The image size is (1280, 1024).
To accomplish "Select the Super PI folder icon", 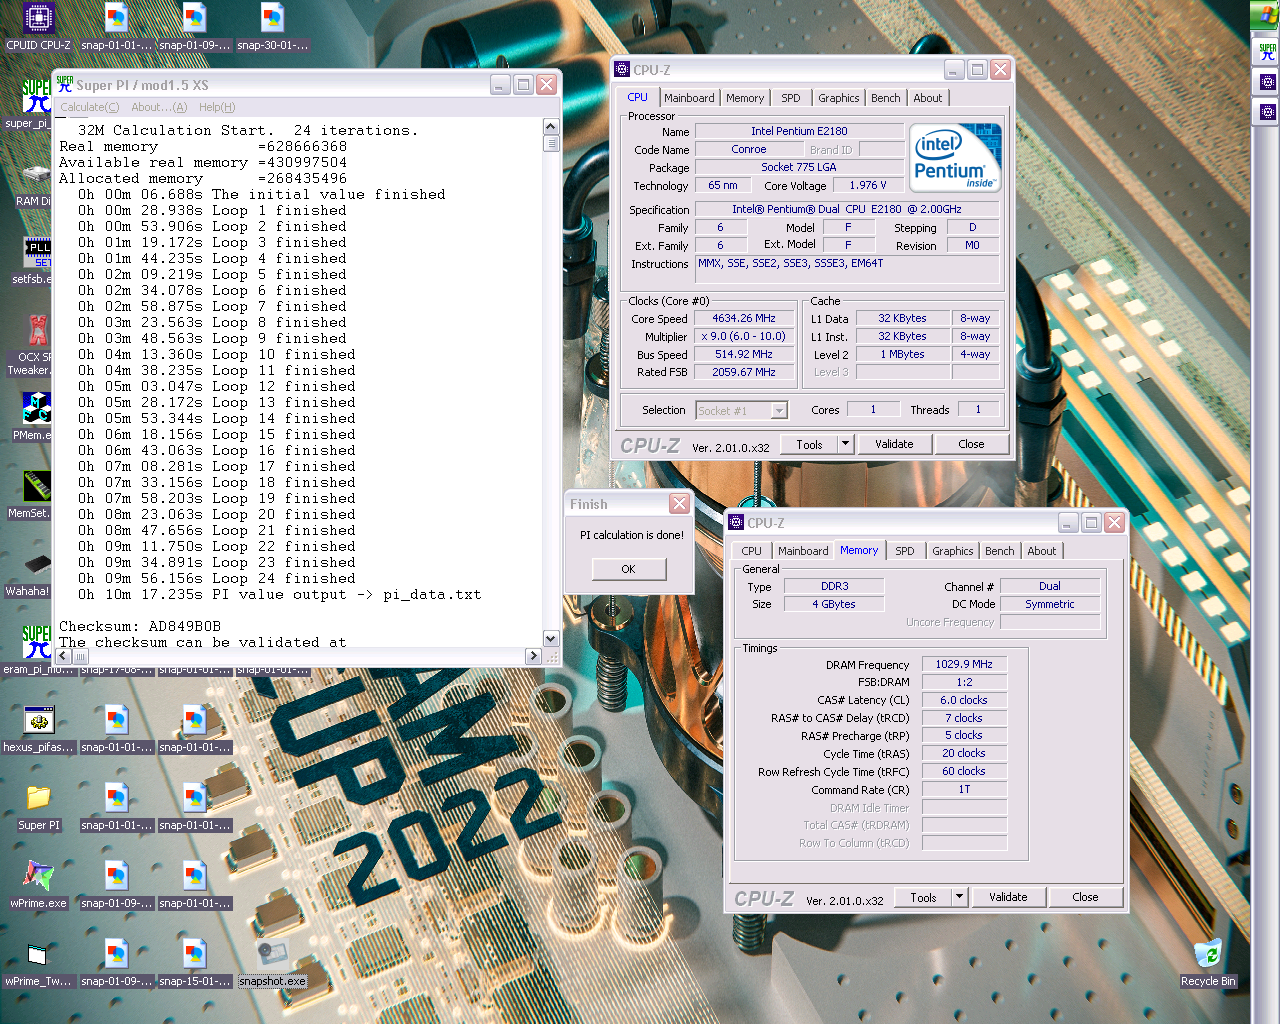I will pyautogui.click(x=38, y=807).
